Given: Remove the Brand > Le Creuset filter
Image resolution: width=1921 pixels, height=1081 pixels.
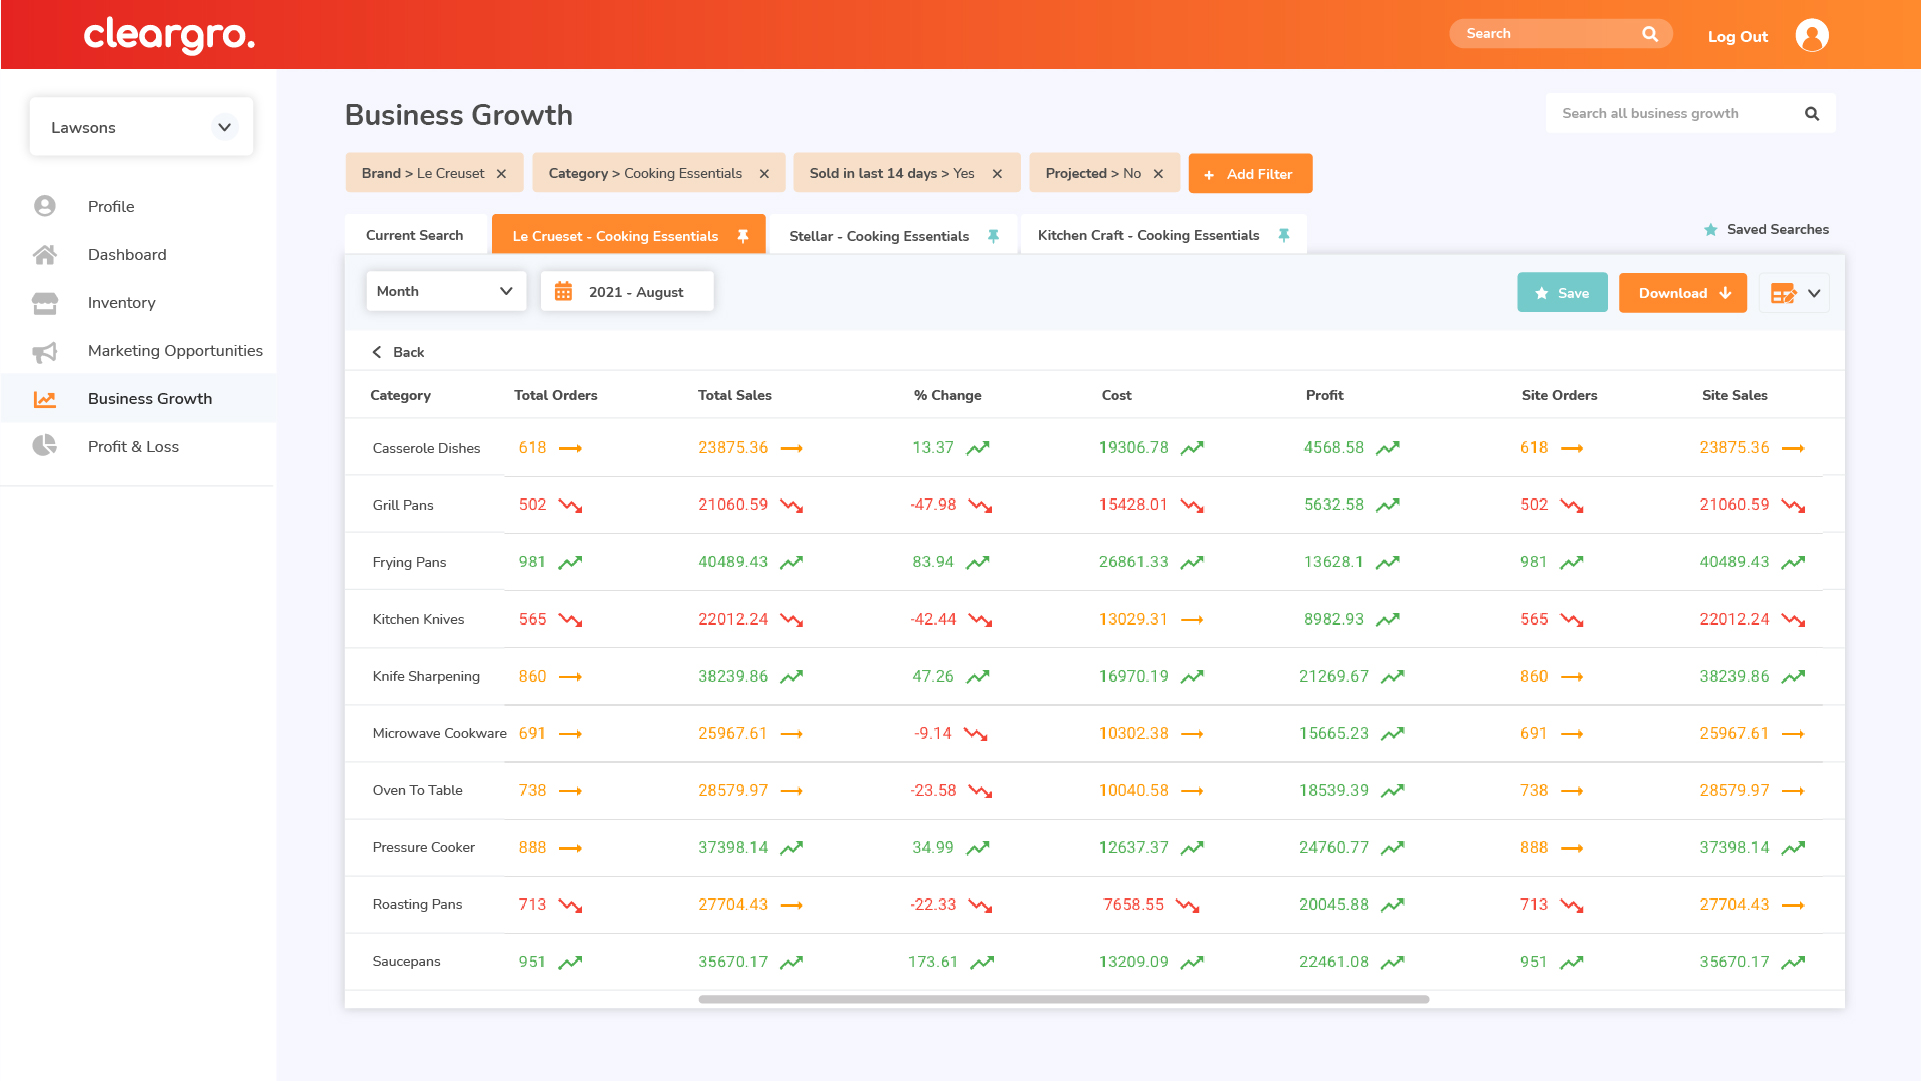Looking at the screenshot, I should coord(501,174).
